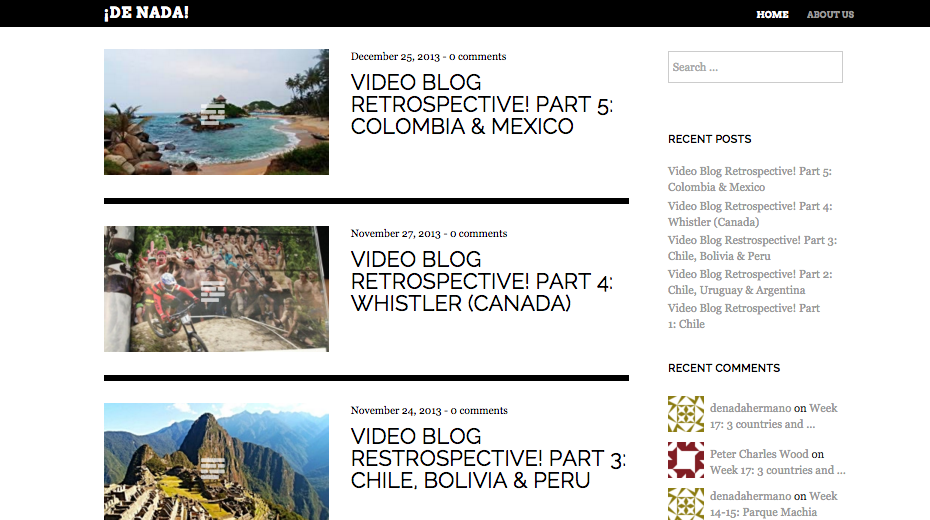This screenshot has width=930, height=520.
Task: Click the post-format icon on the Colombia beach thumbnail
Action: [x=212, y=114]
